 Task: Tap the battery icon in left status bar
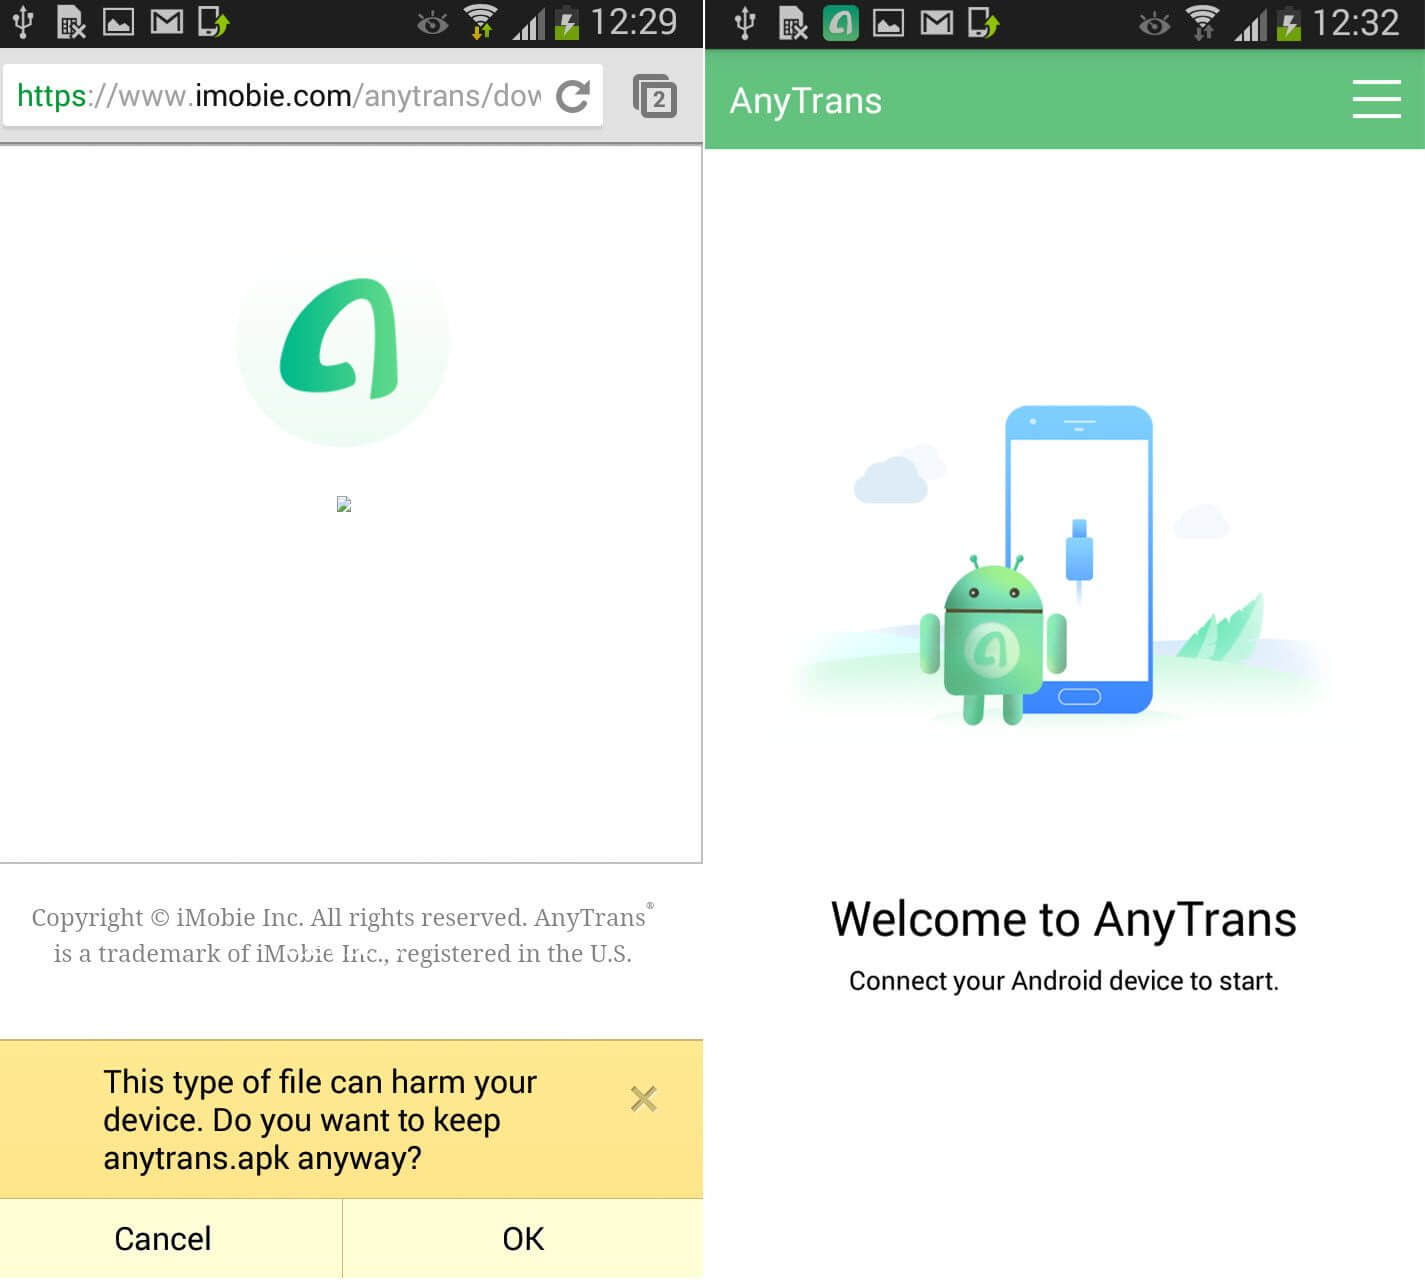coord(567,22)
